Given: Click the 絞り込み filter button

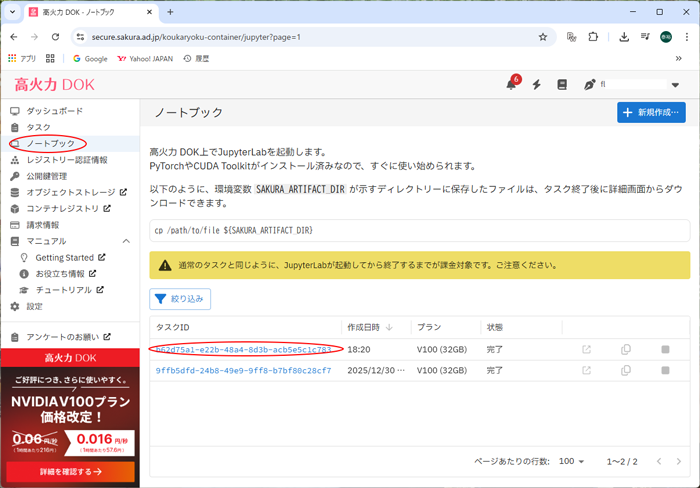Looking at the screenshot, I should (180, 299).
